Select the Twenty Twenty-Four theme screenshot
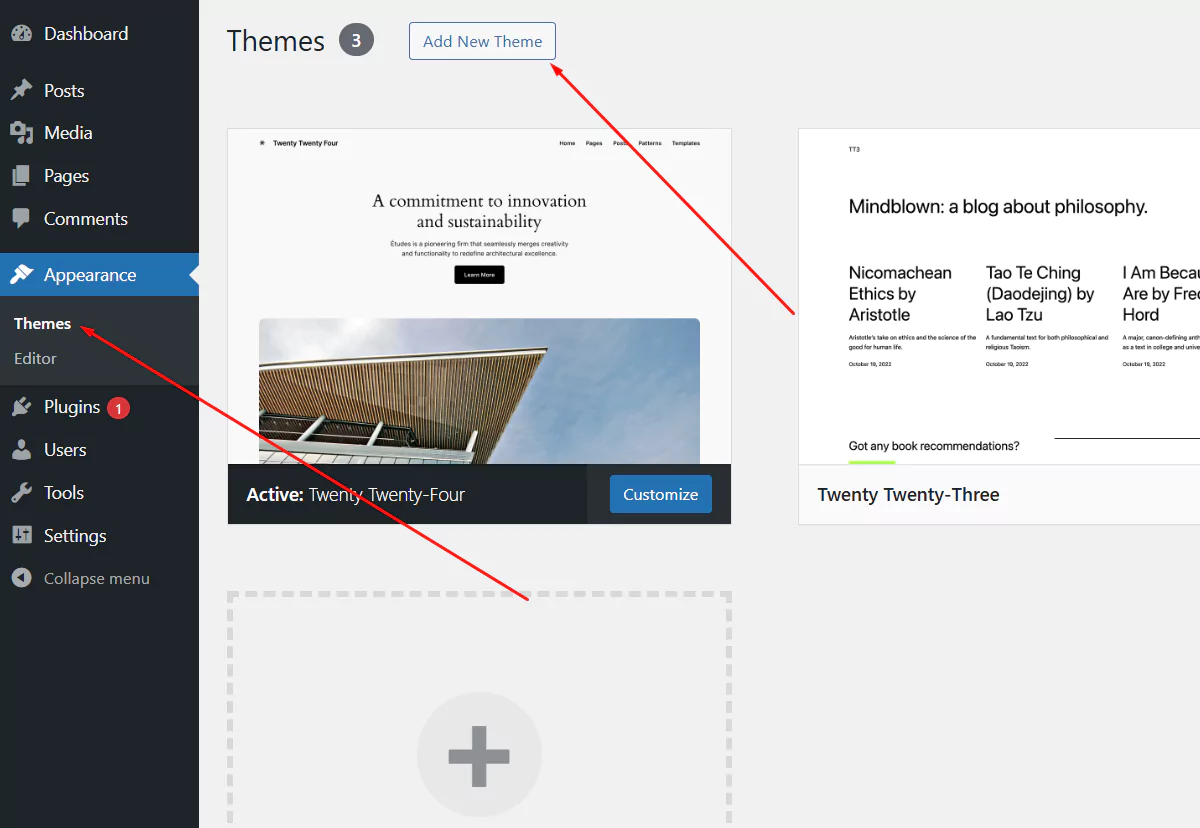This screenshot has width=1200, height=828. [479, 296]
